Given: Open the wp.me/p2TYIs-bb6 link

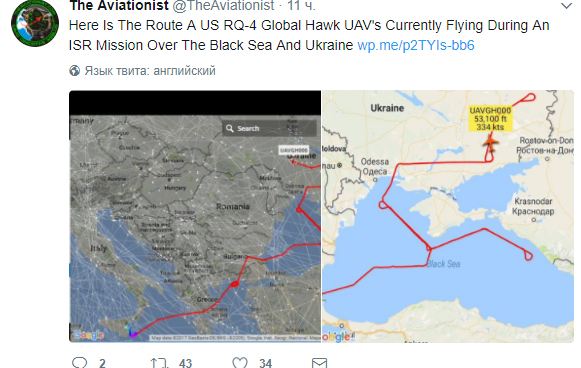Looking at the screenshot, I should click(x=416, y=45).
